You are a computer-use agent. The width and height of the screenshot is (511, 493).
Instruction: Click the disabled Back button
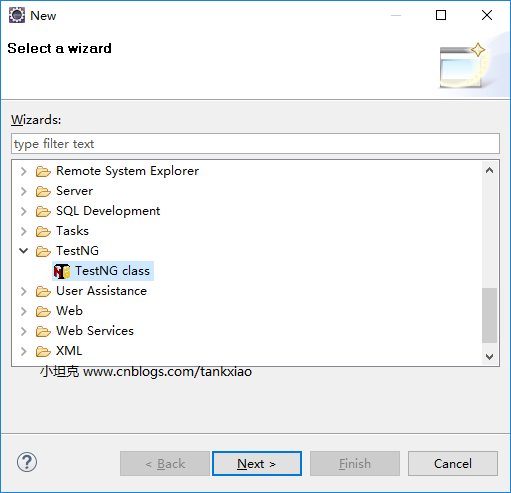click(165, 463)
